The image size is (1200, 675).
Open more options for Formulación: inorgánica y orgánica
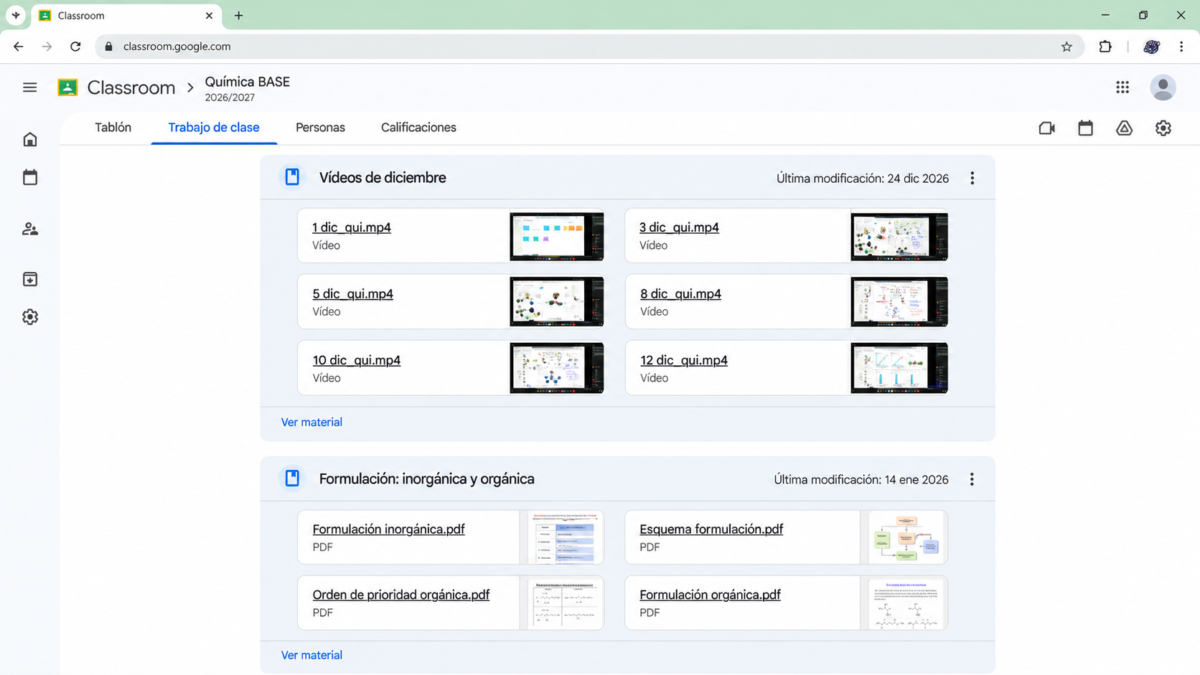(x=972, y=480)
